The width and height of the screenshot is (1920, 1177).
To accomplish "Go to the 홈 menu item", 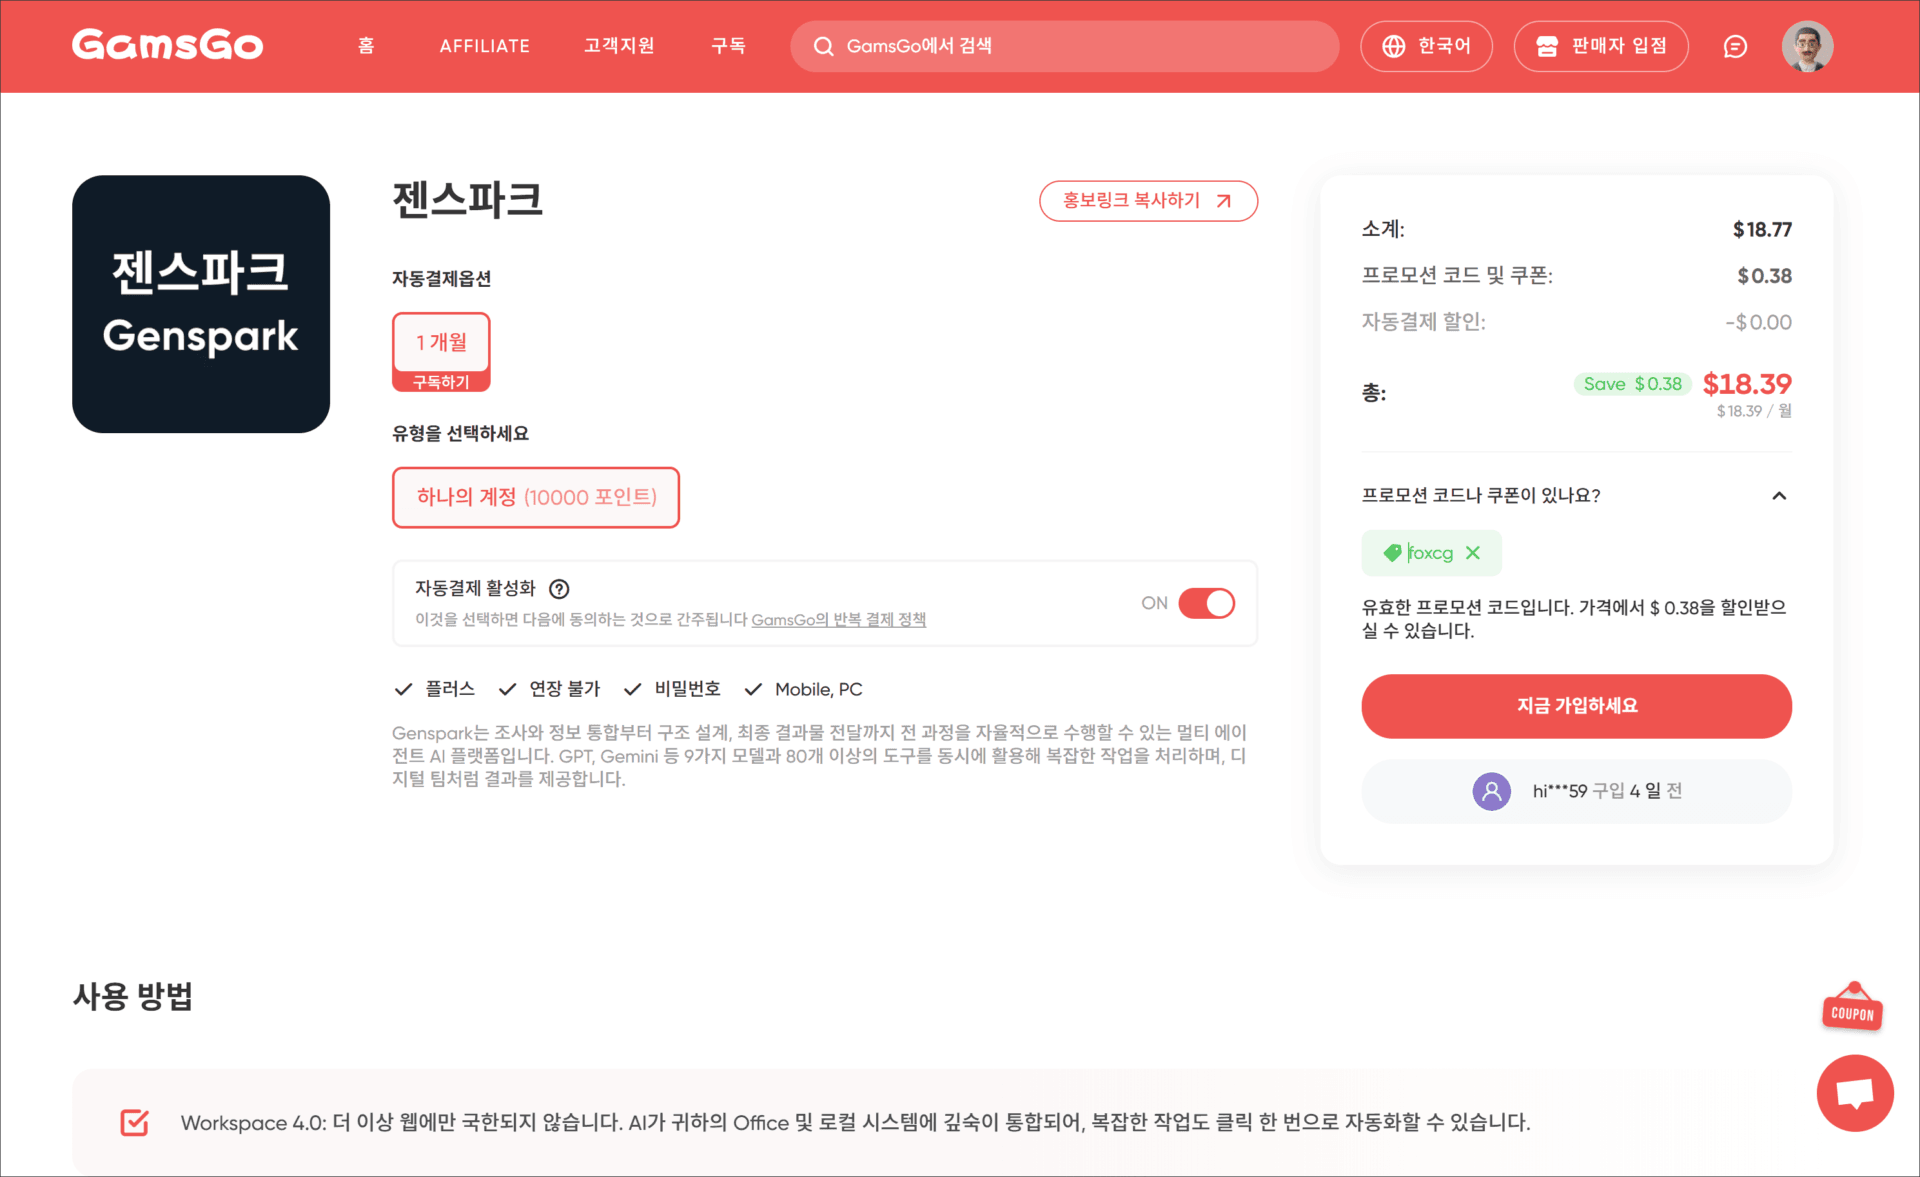I will pos(366,46).
